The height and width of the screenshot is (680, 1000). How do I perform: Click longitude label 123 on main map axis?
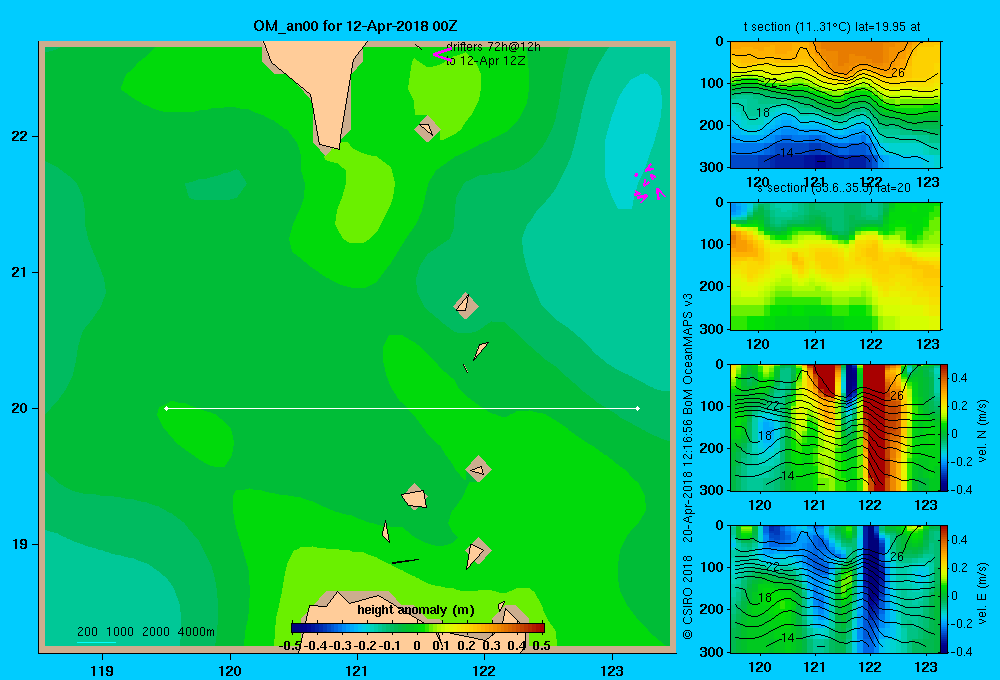pos(612,670)
